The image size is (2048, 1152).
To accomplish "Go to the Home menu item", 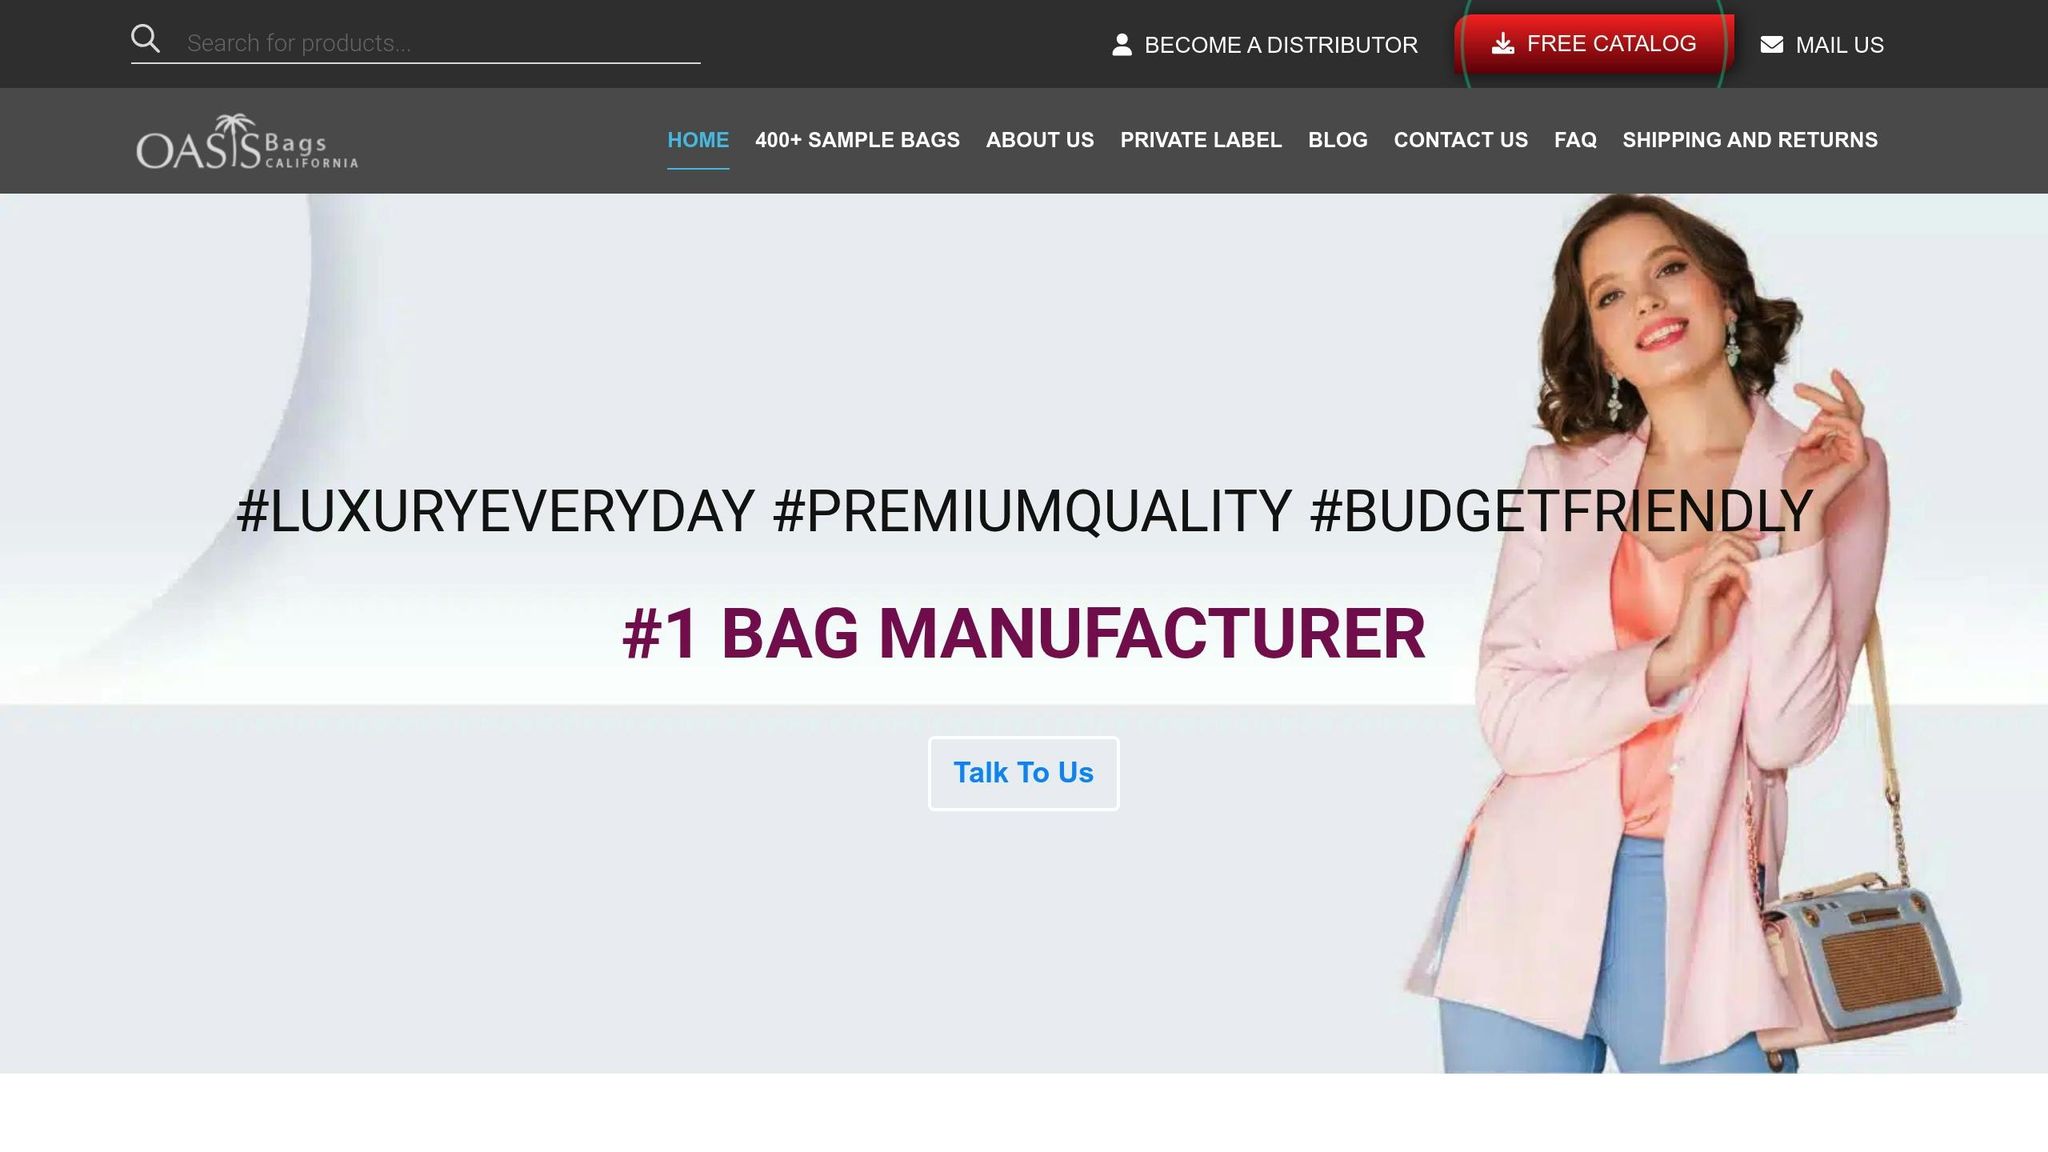I will coord(698,140).
